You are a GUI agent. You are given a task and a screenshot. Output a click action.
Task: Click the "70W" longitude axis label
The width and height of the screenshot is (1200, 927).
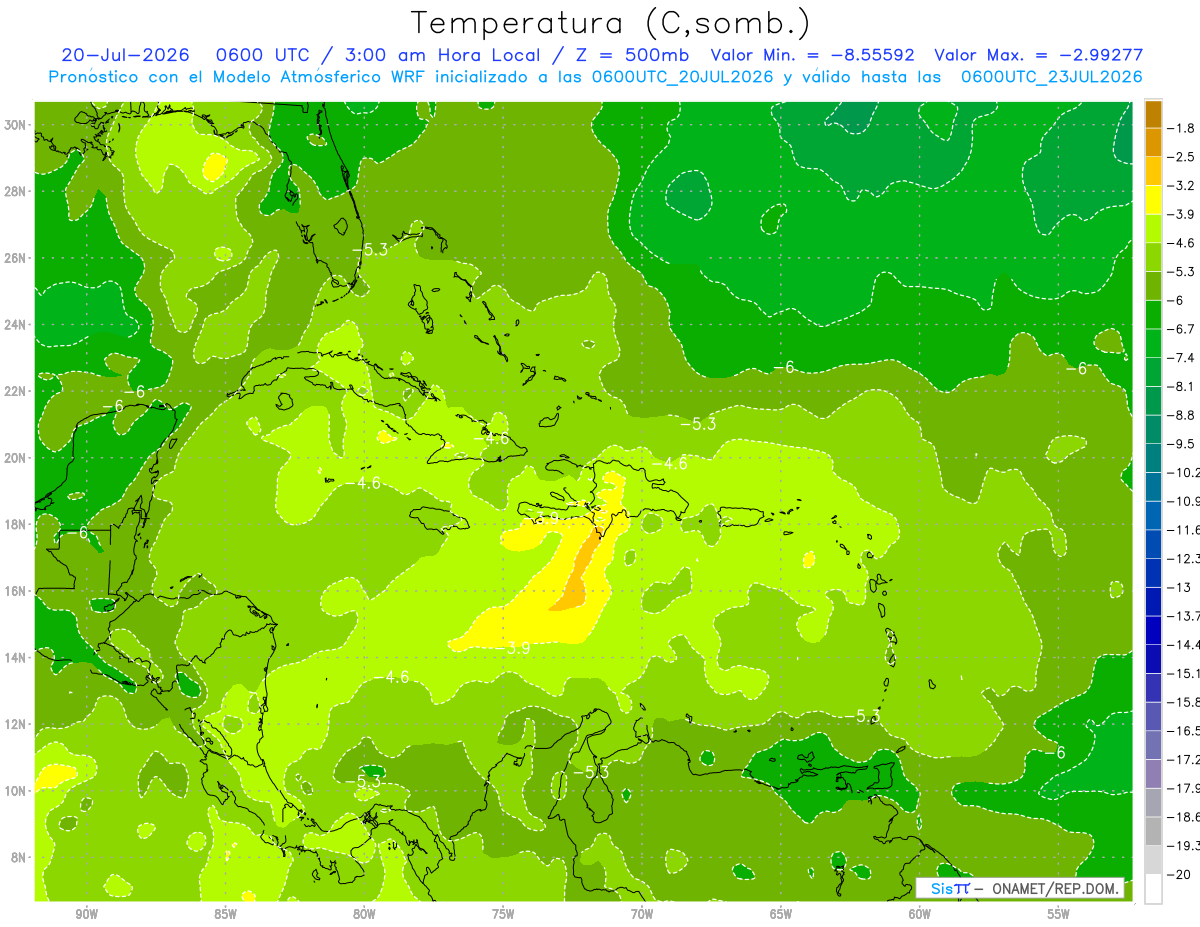[642, 914]
